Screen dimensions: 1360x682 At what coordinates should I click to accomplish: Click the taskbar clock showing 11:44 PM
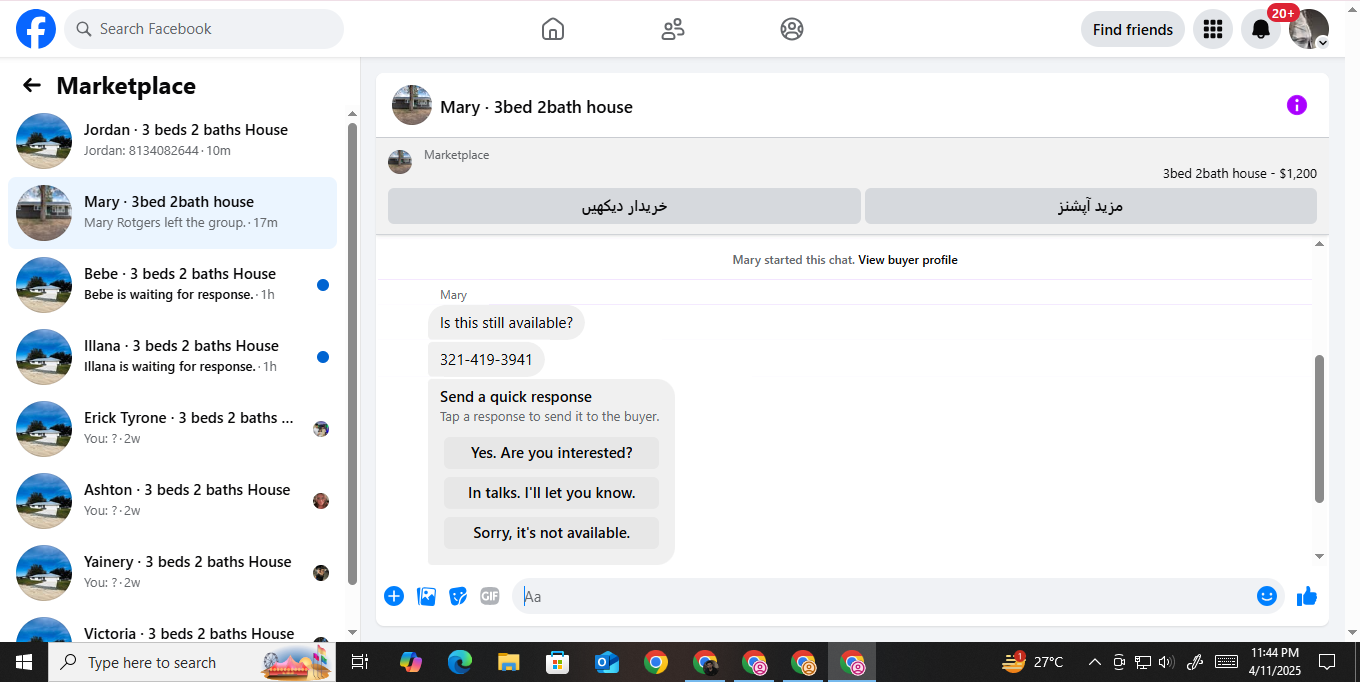tap(1274, 662)
